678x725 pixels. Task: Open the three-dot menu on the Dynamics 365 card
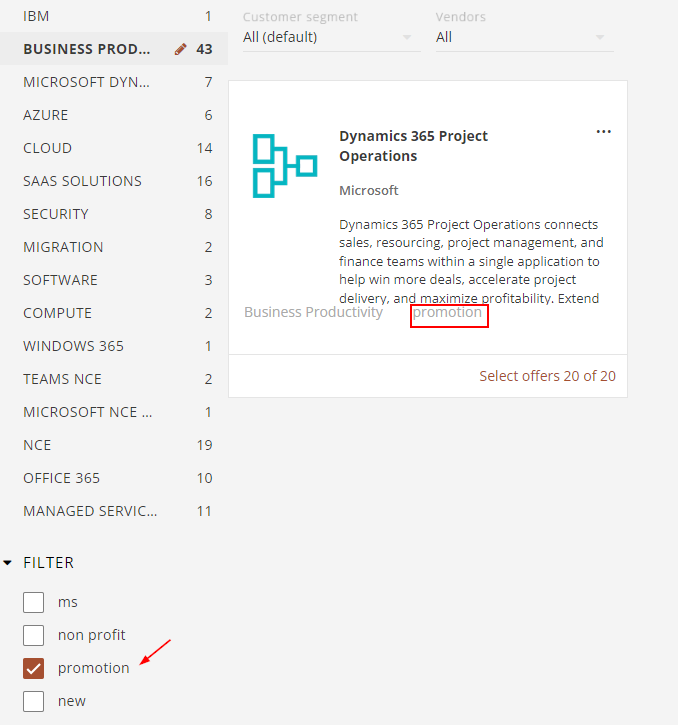pos(604,132)
